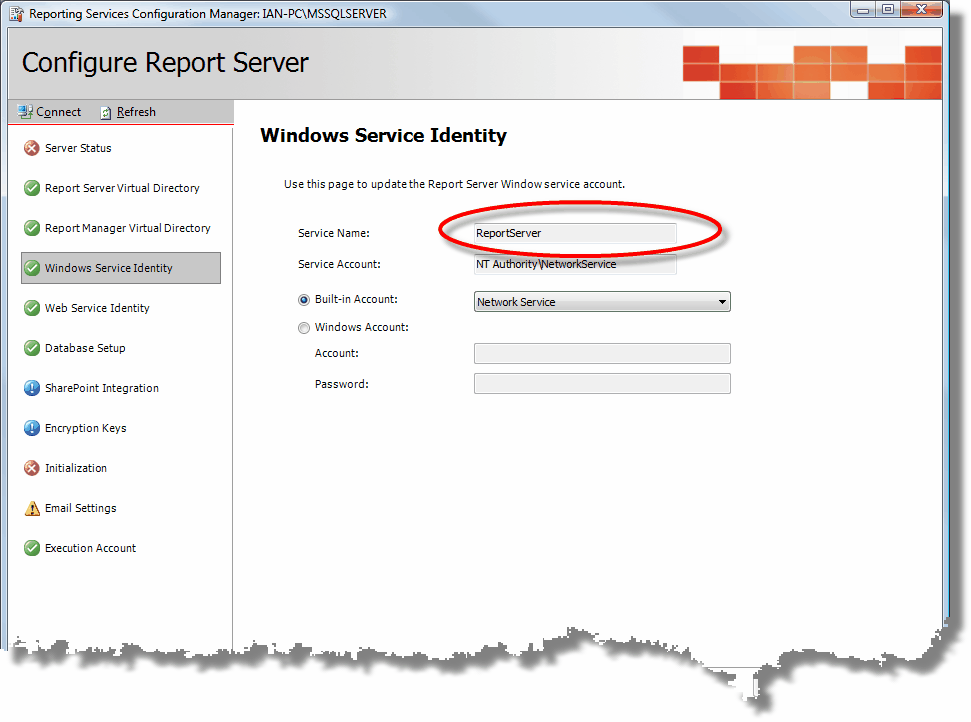The width and height of the screenshot is (971, 722).
Task: Maximize the Configuration Manager window
Action: pos(887,9)
